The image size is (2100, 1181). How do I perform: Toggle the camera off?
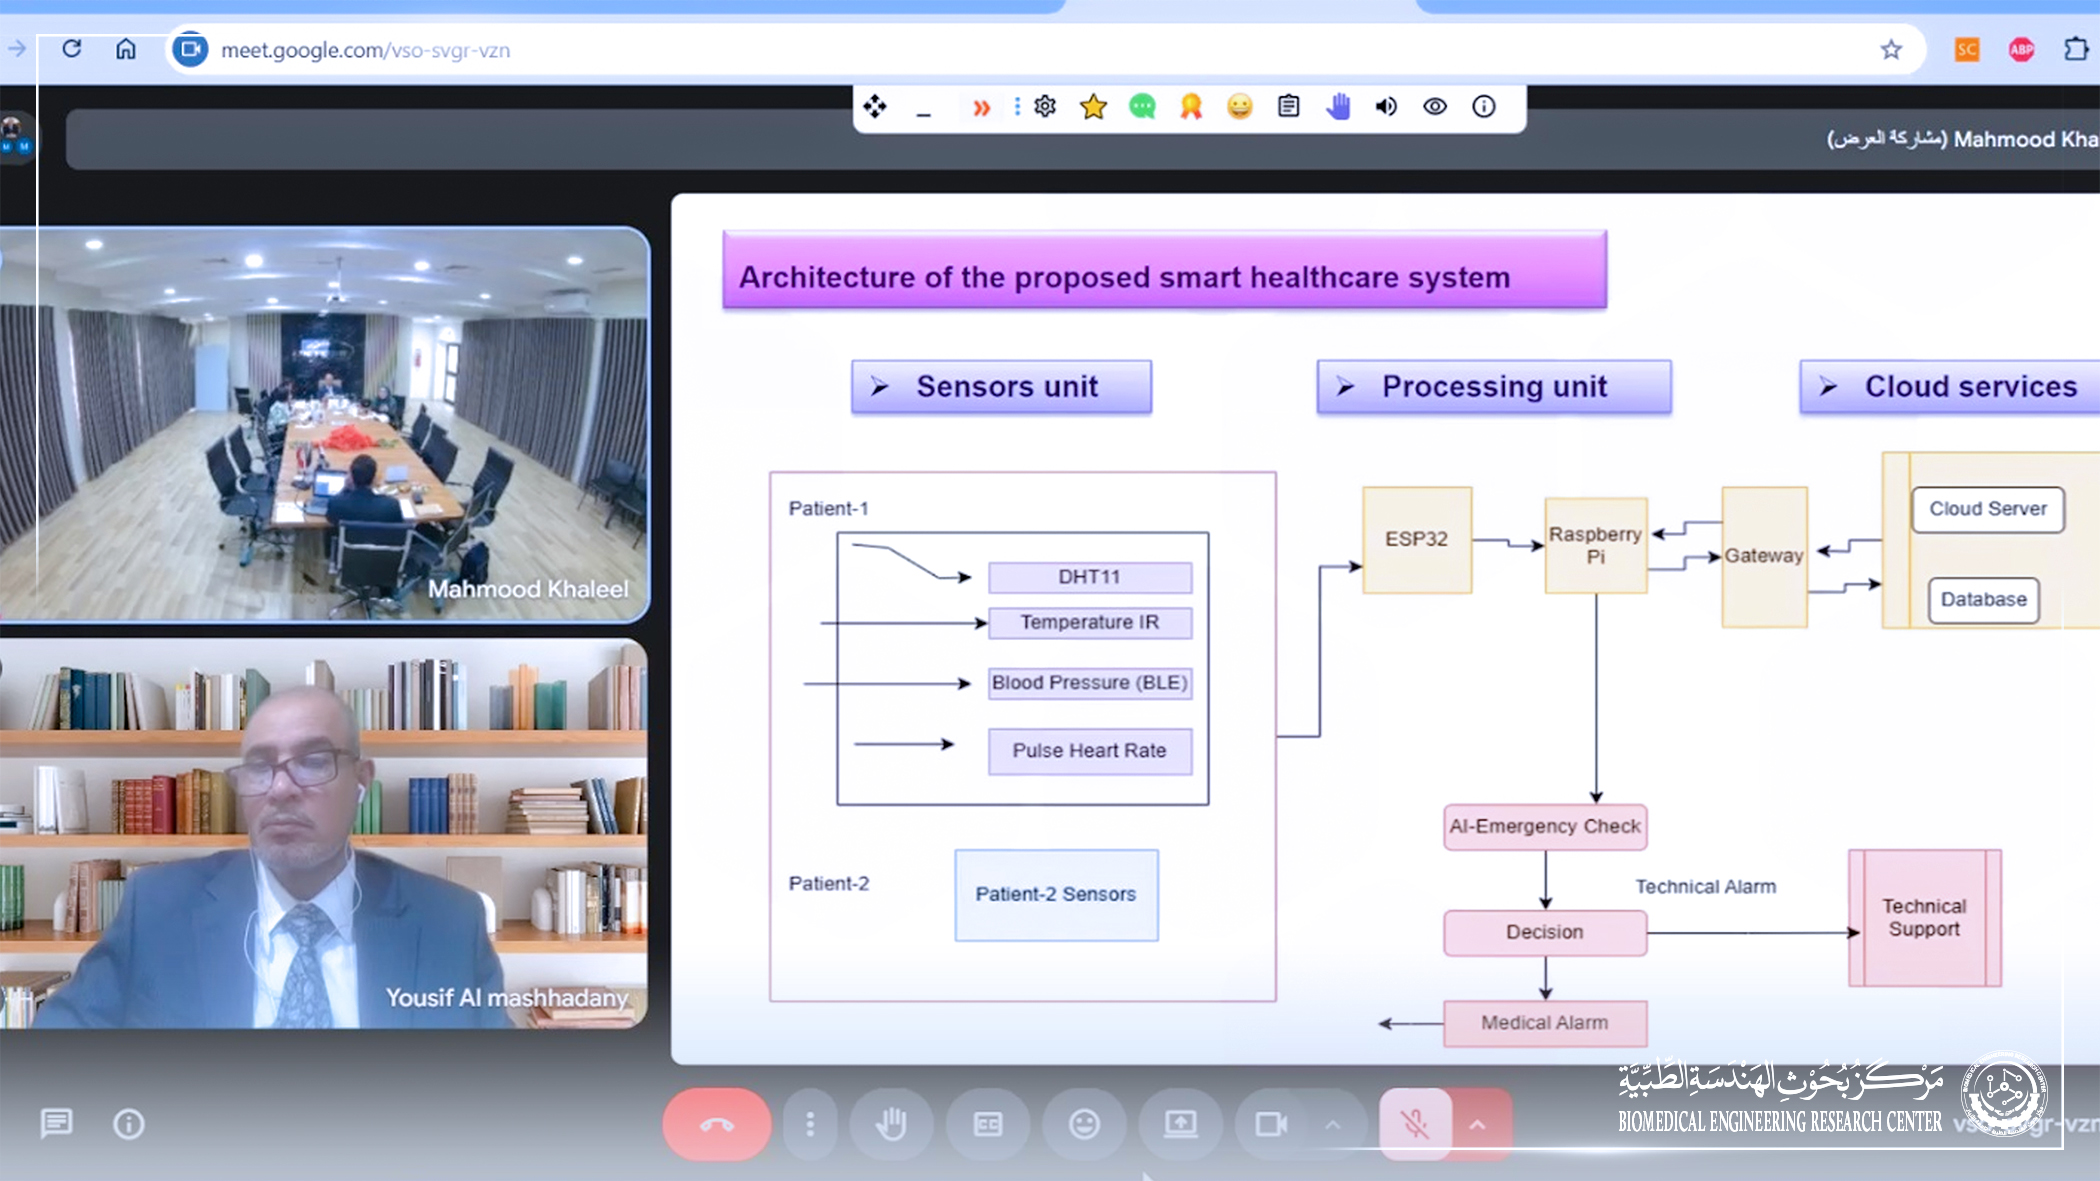(1272, 1124)
